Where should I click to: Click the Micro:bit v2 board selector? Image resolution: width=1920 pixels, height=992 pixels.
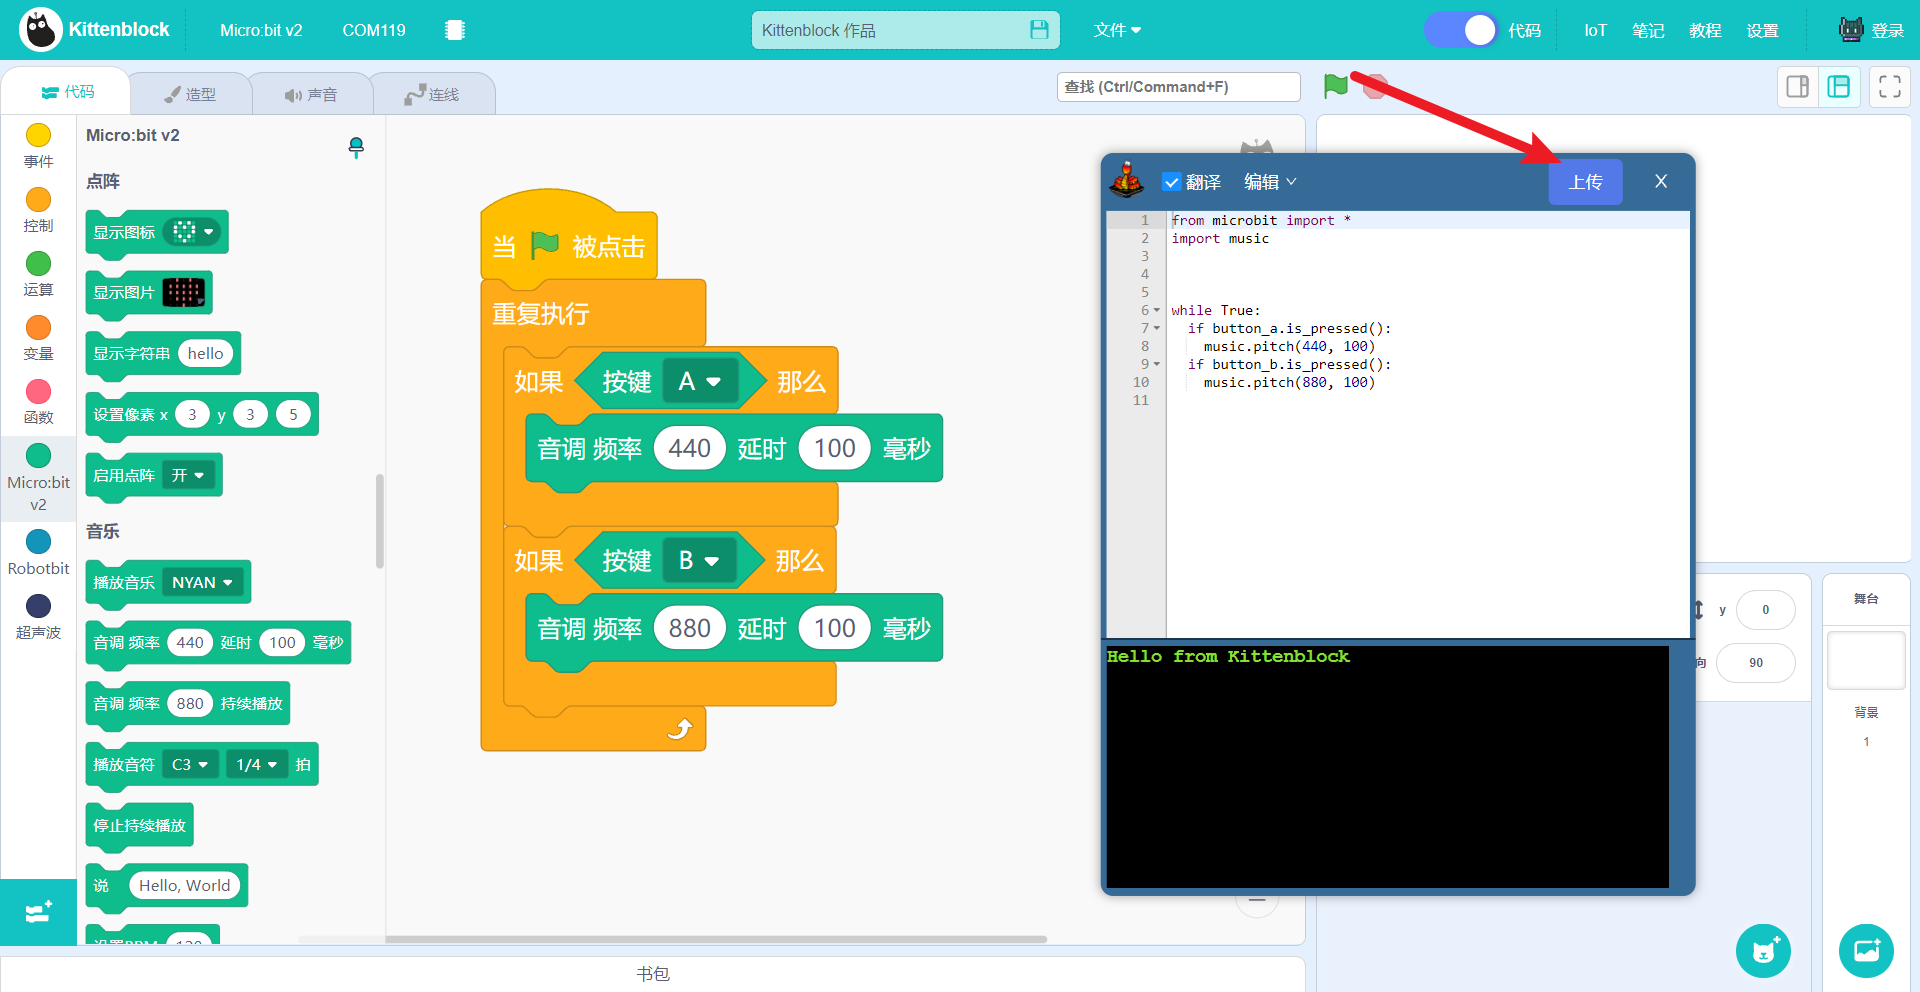[x=261, y=30]
